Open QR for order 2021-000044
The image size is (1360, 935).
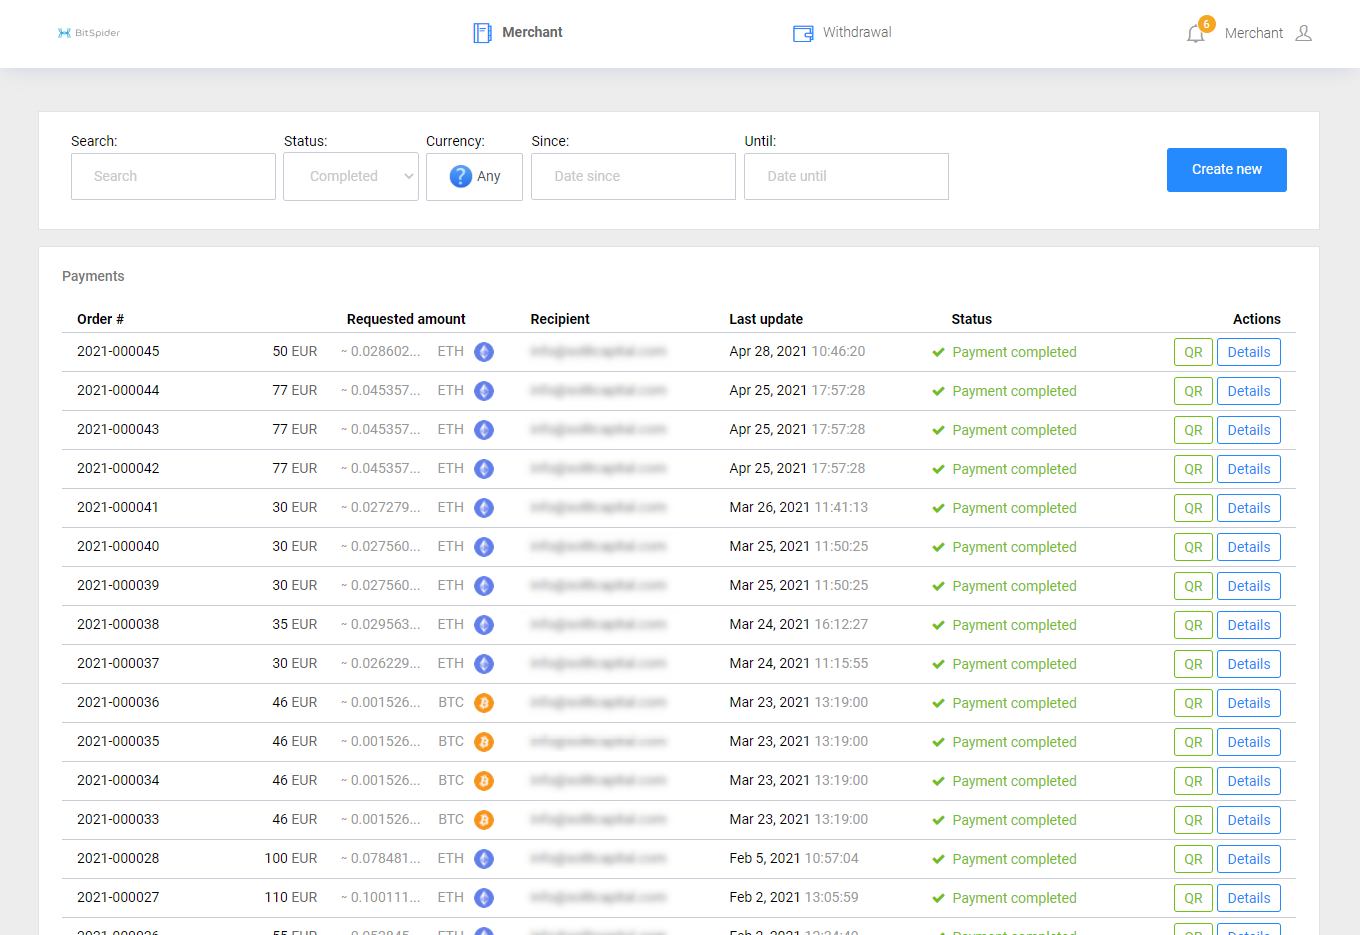(1193, 391)
